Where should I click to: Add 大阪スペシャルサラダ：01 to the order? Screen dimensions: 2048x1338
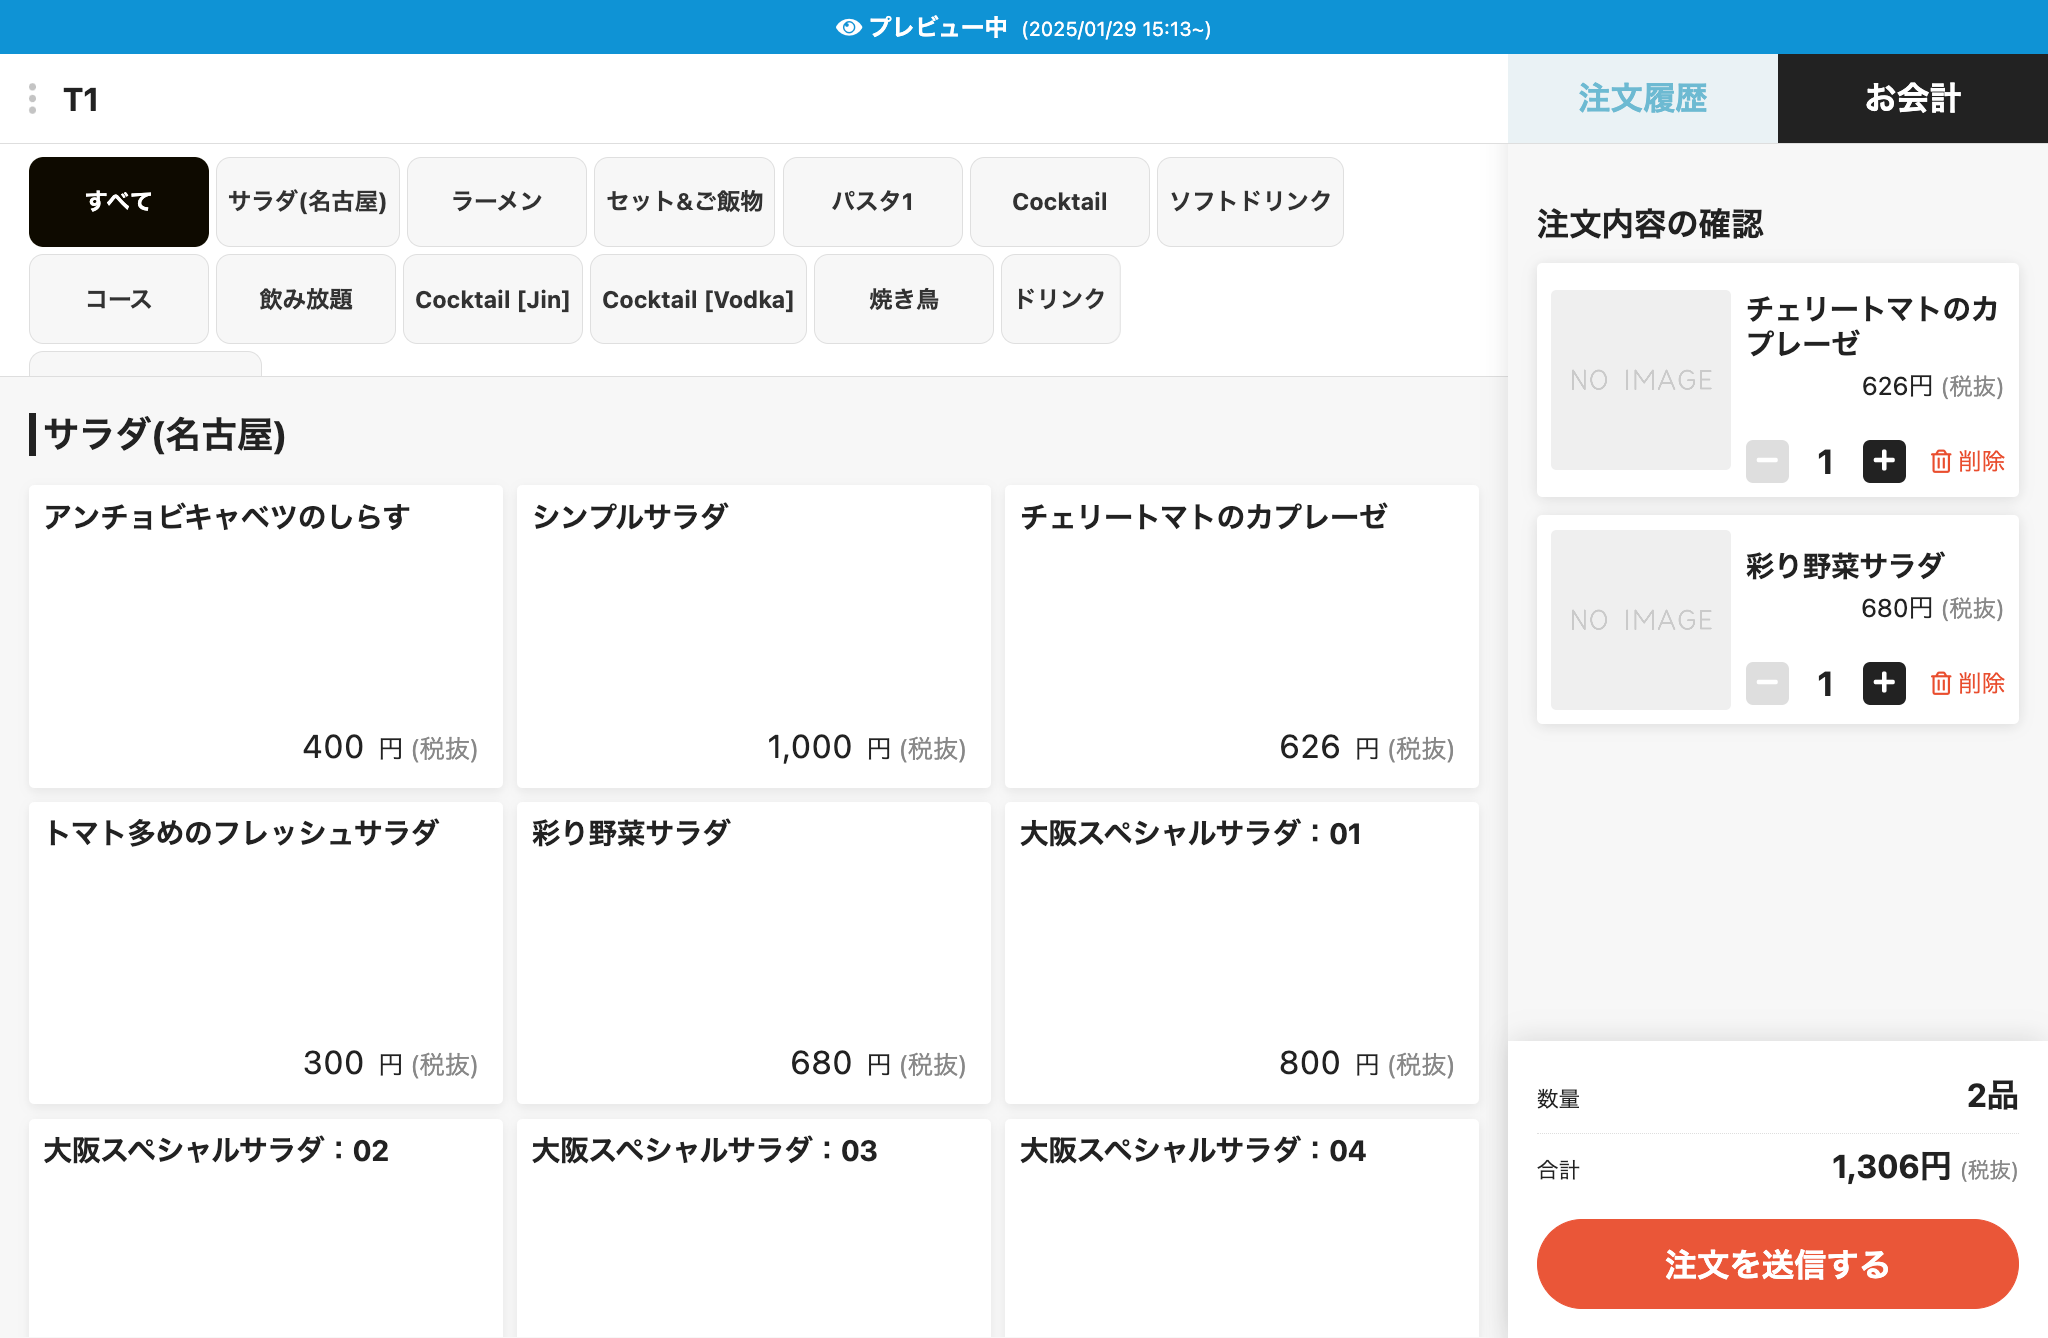tap(1242, 953)
